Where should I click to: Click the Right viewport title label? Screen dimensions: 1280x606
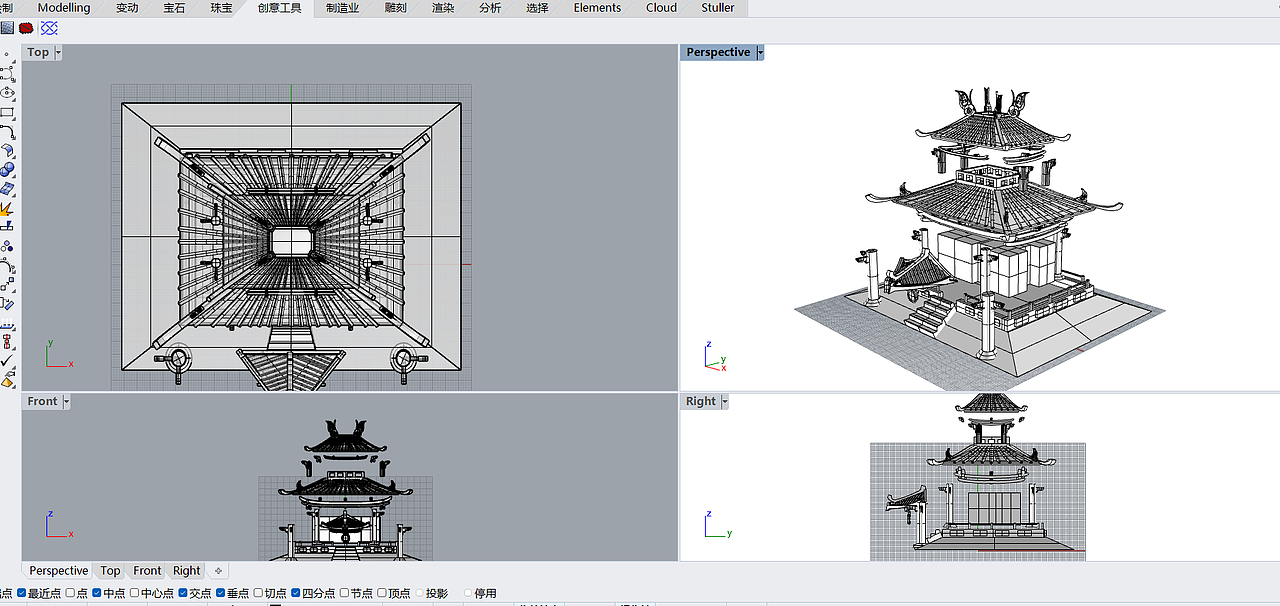700,401
